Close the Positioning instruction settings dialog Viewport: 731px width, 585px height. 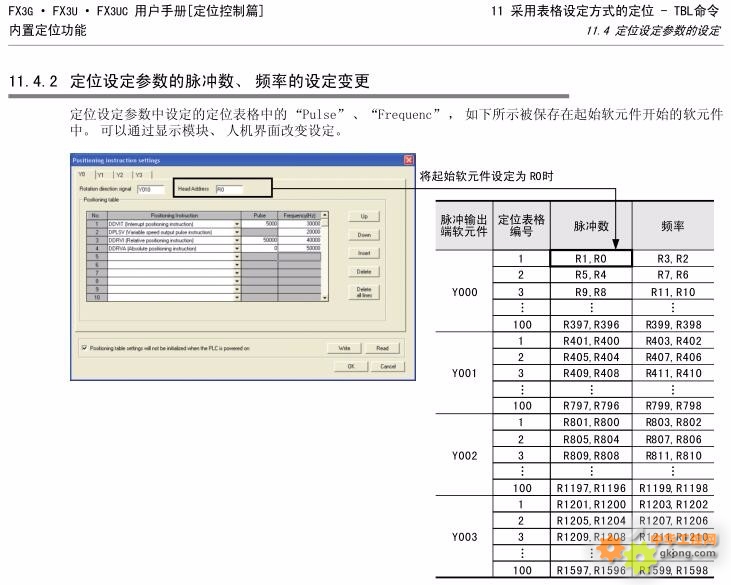(x=408, y=160)
